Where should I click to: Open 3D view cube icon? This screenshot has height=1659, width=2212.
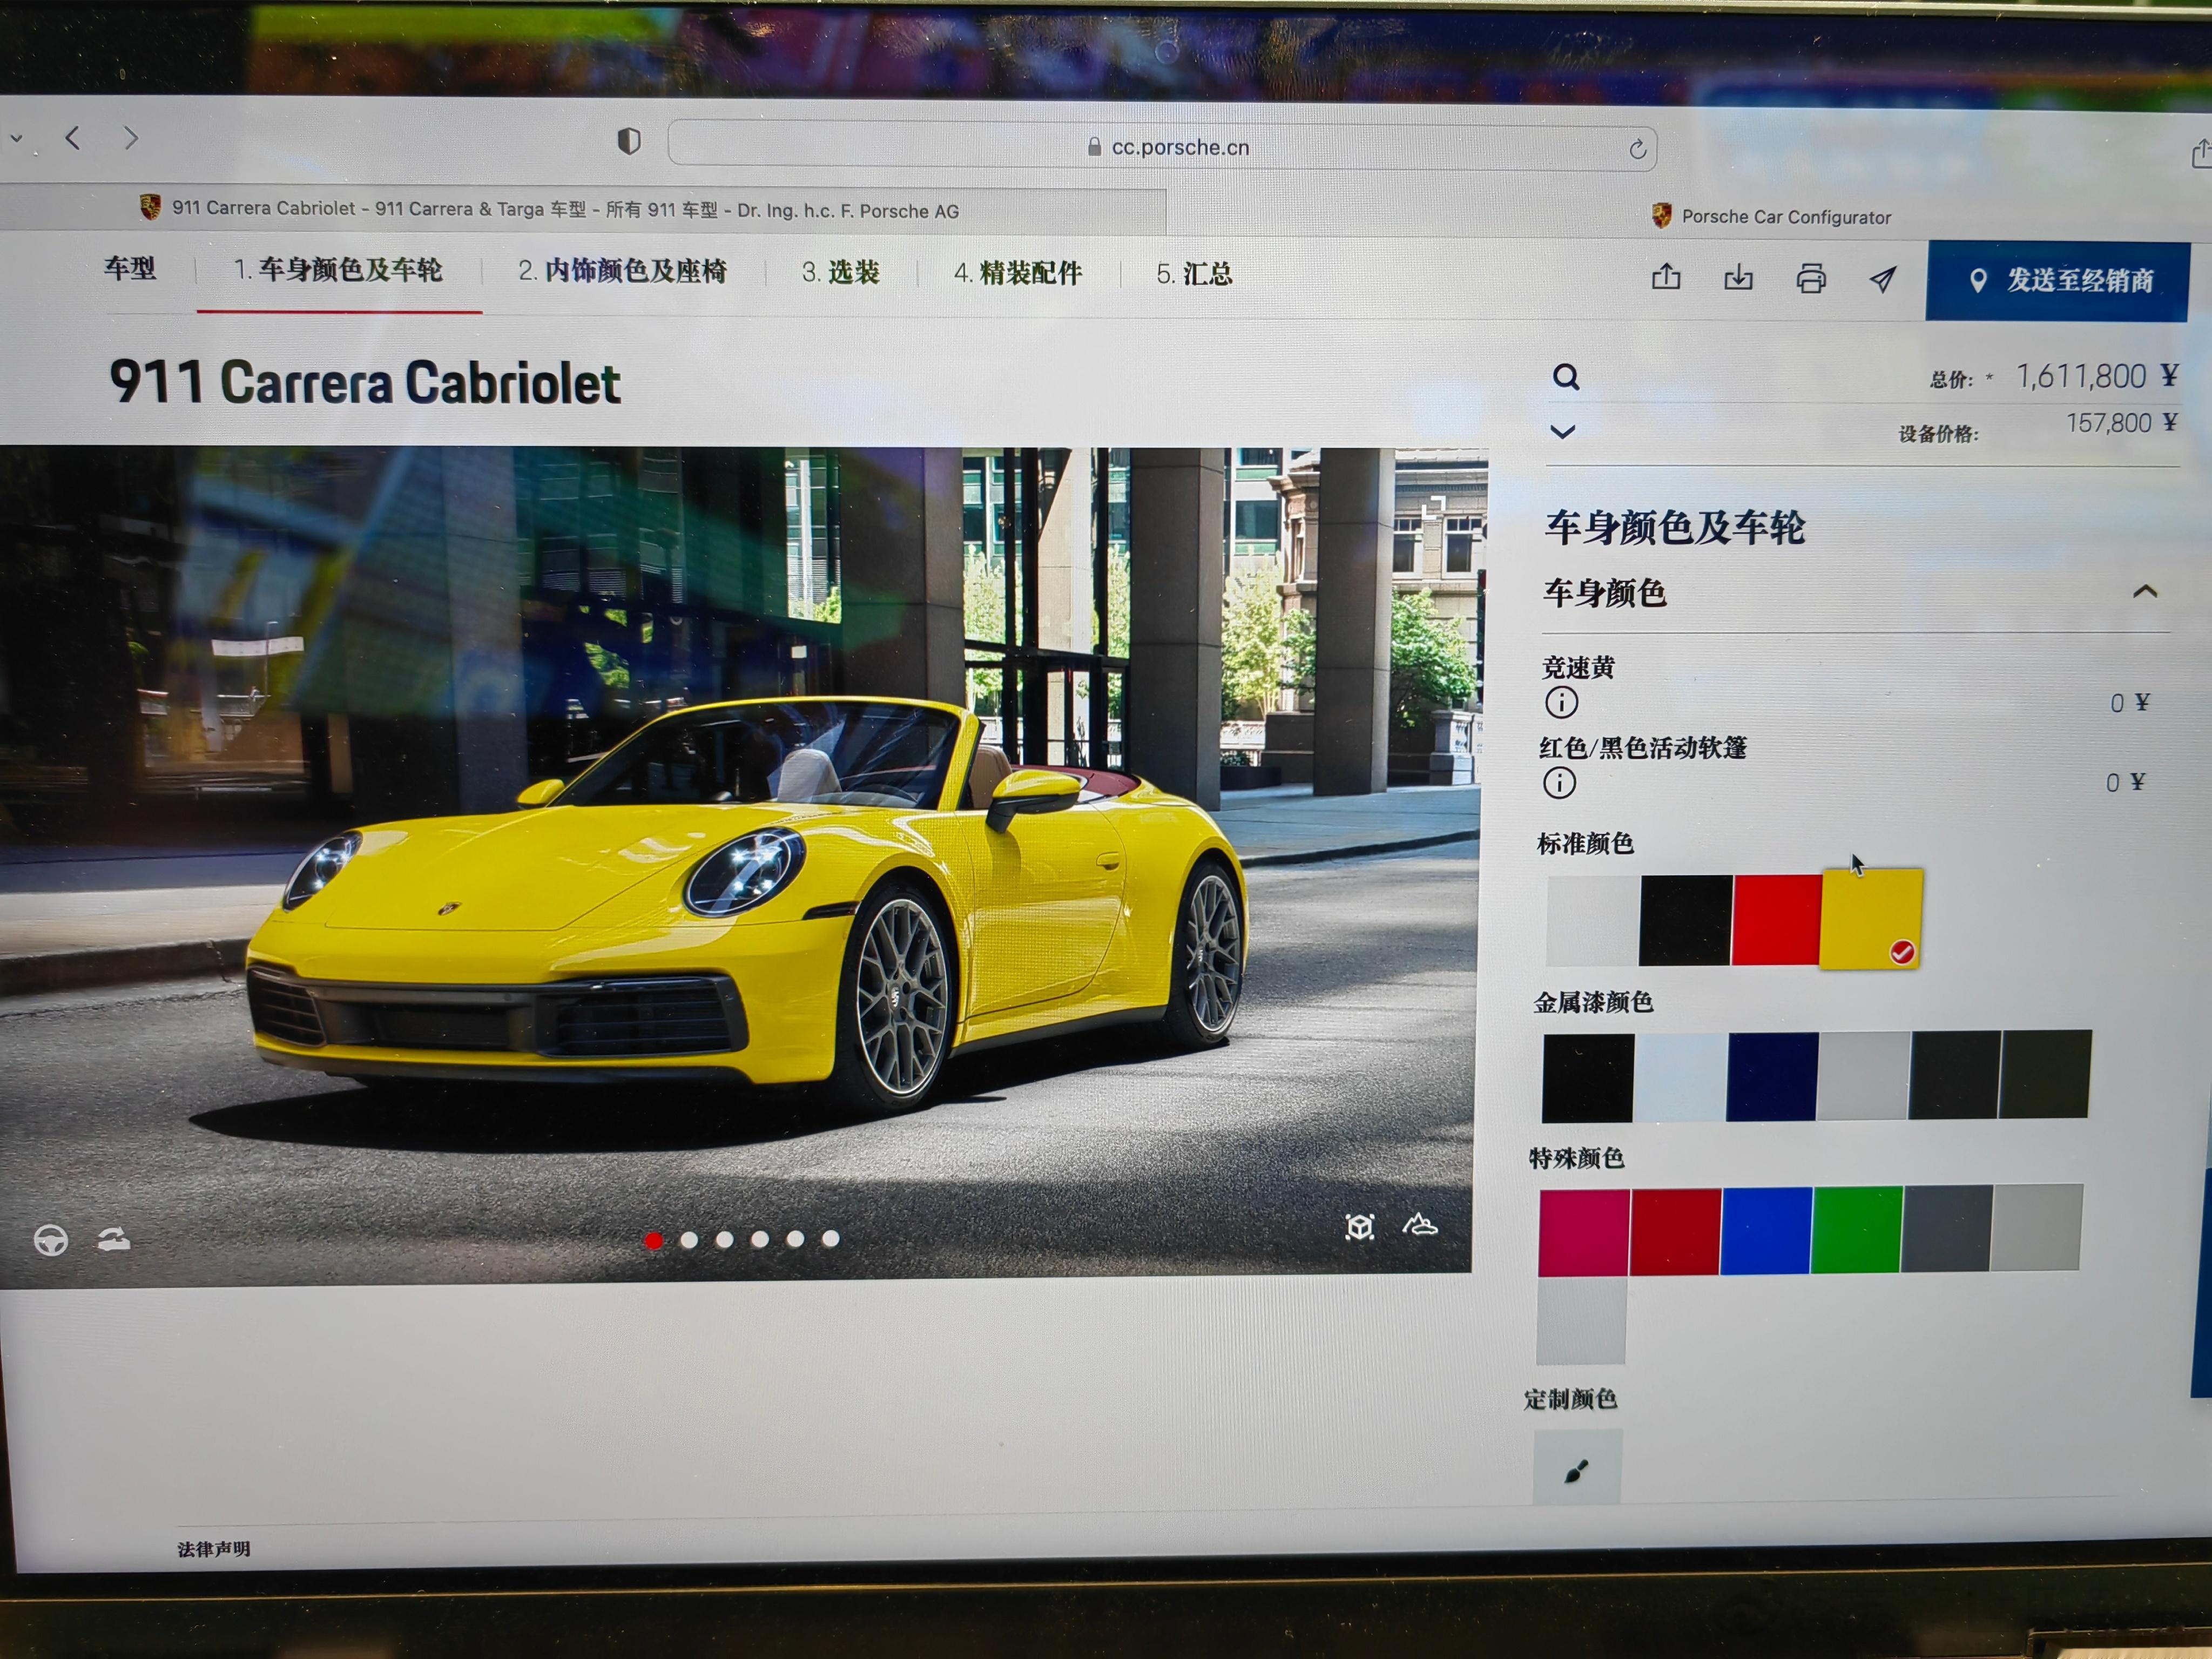1360,1227
